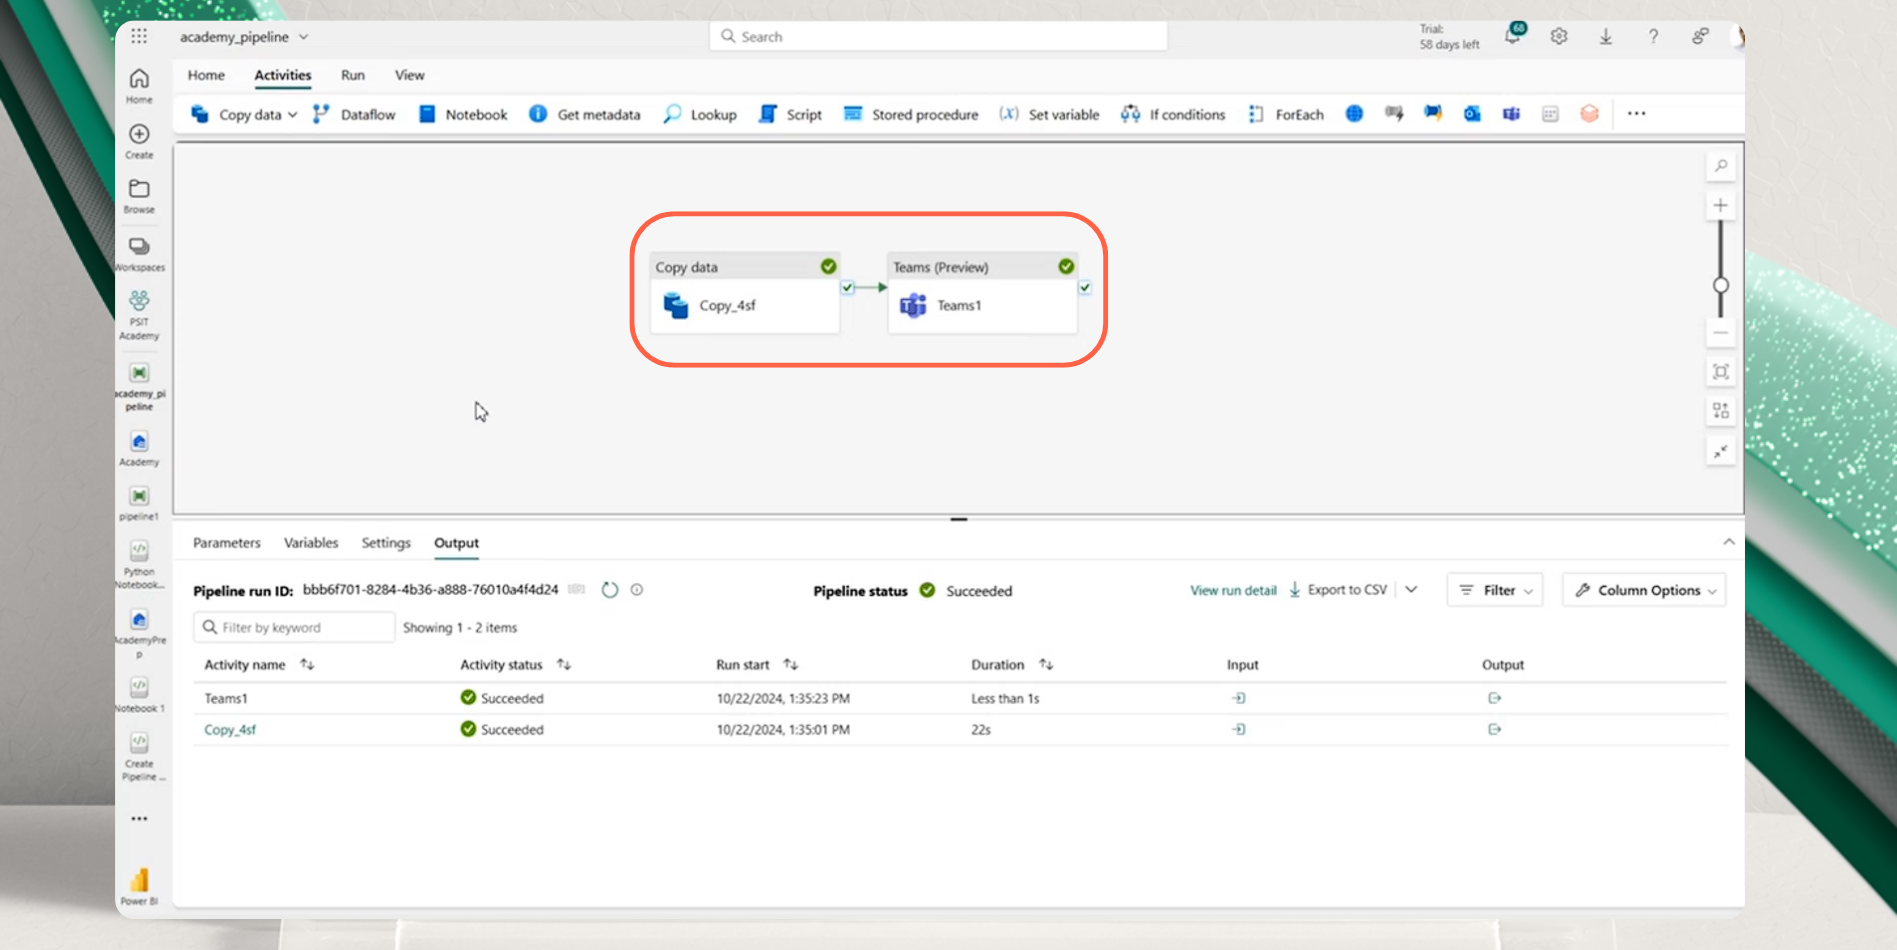
Task: Insert a Webhook activity
Action: 1393,114
